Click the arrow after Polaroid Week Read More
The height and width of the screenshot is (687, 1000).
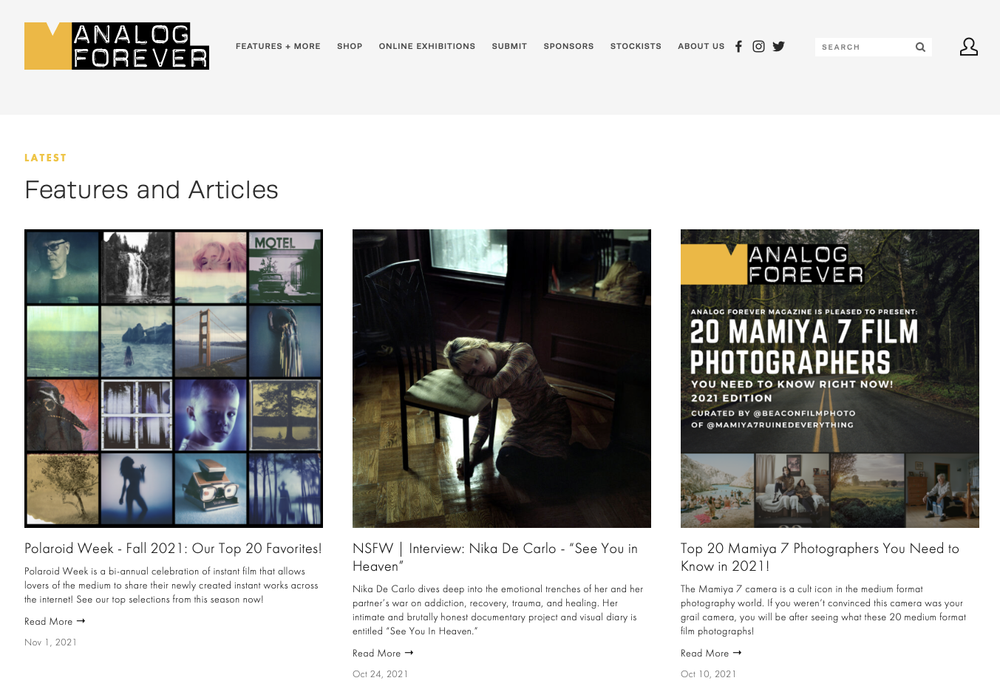pyautogui.click(x=81, y=621)
